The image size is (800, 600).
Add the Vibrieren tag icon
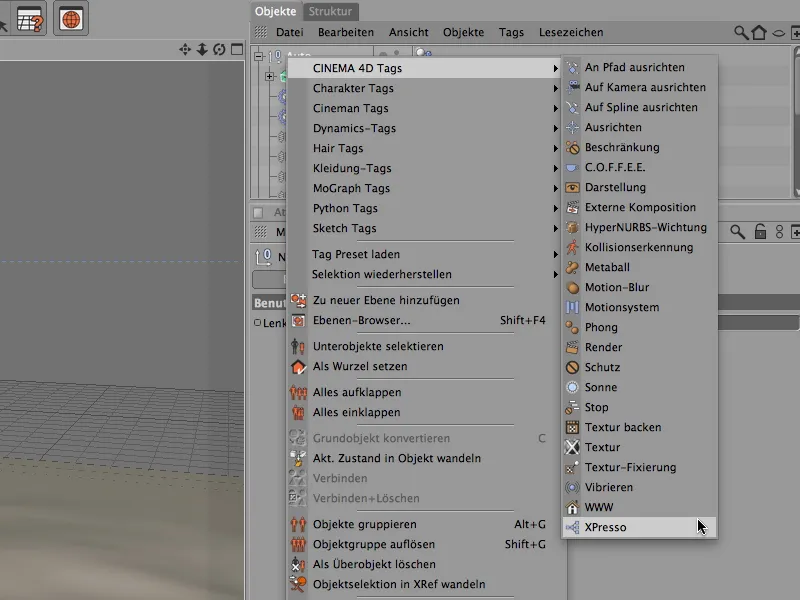[572, 487]
